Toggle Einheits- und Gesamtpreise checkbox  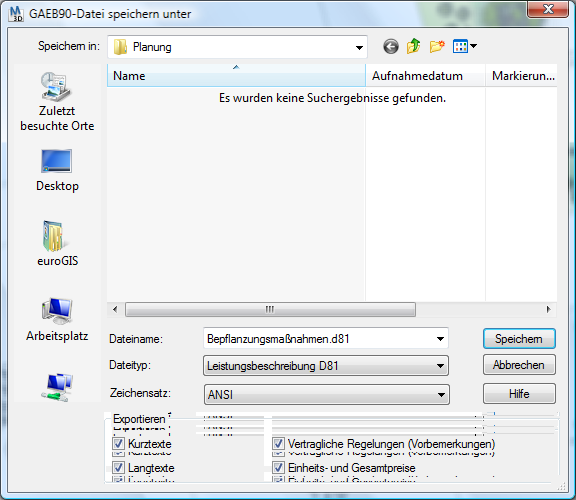(x=278, y=468)
